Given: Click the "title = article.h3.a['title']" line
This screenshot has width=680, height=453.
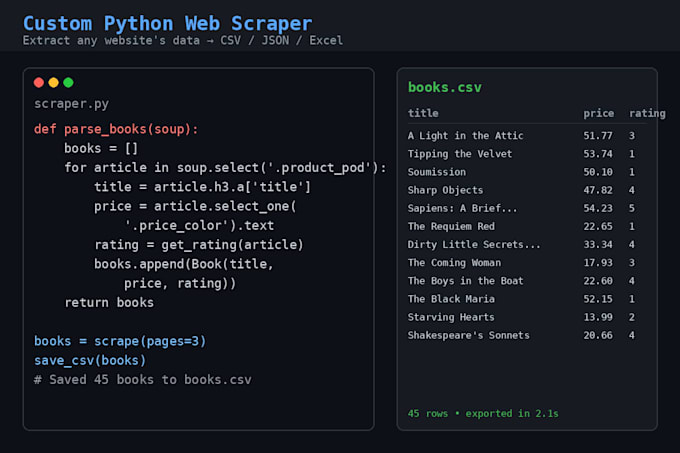Looking at the screenshot, I should coord(203,187).
